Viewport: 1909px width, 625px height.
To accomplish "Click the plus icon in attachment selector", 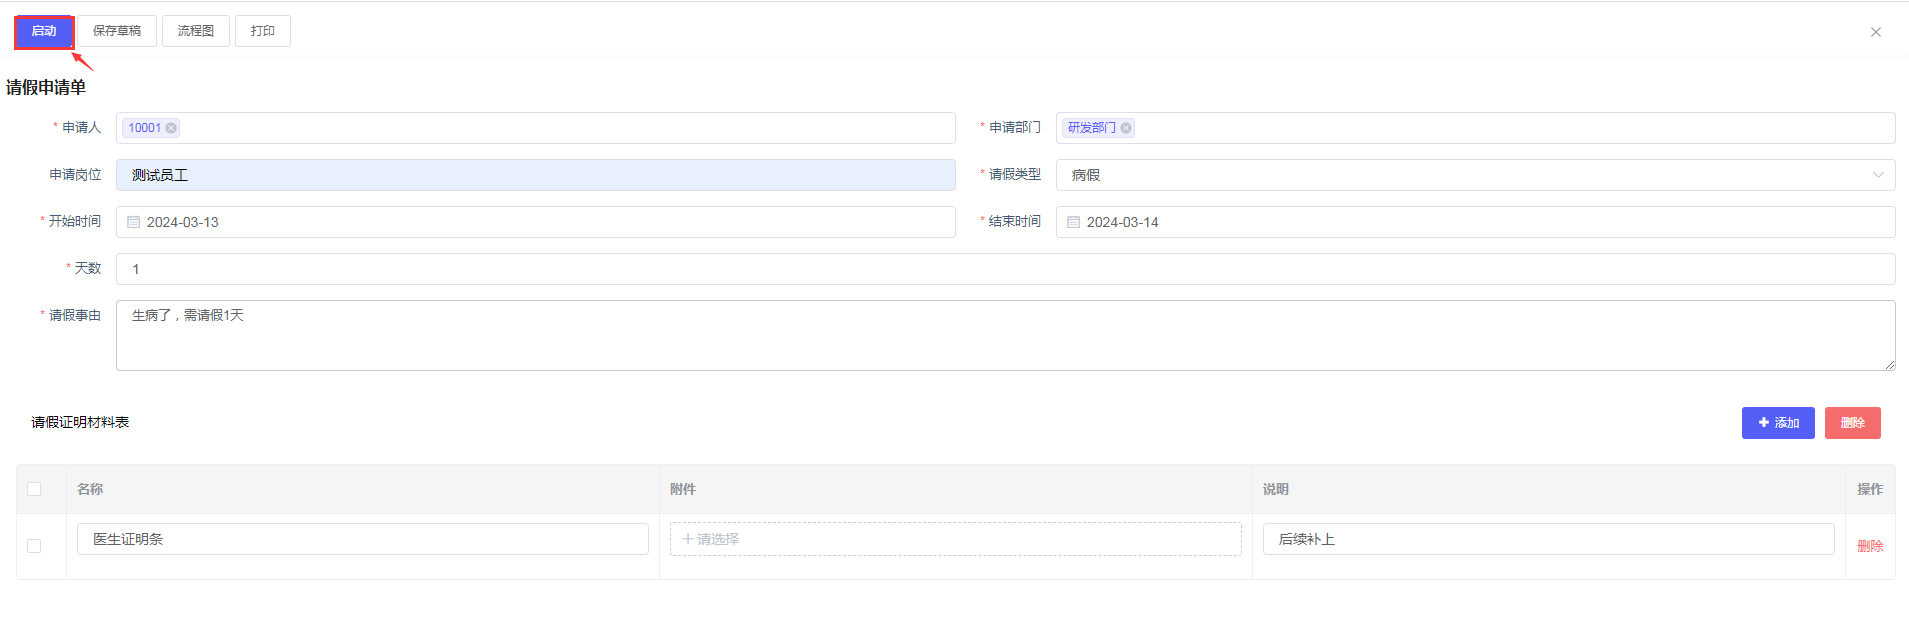I will pos(687,539).
